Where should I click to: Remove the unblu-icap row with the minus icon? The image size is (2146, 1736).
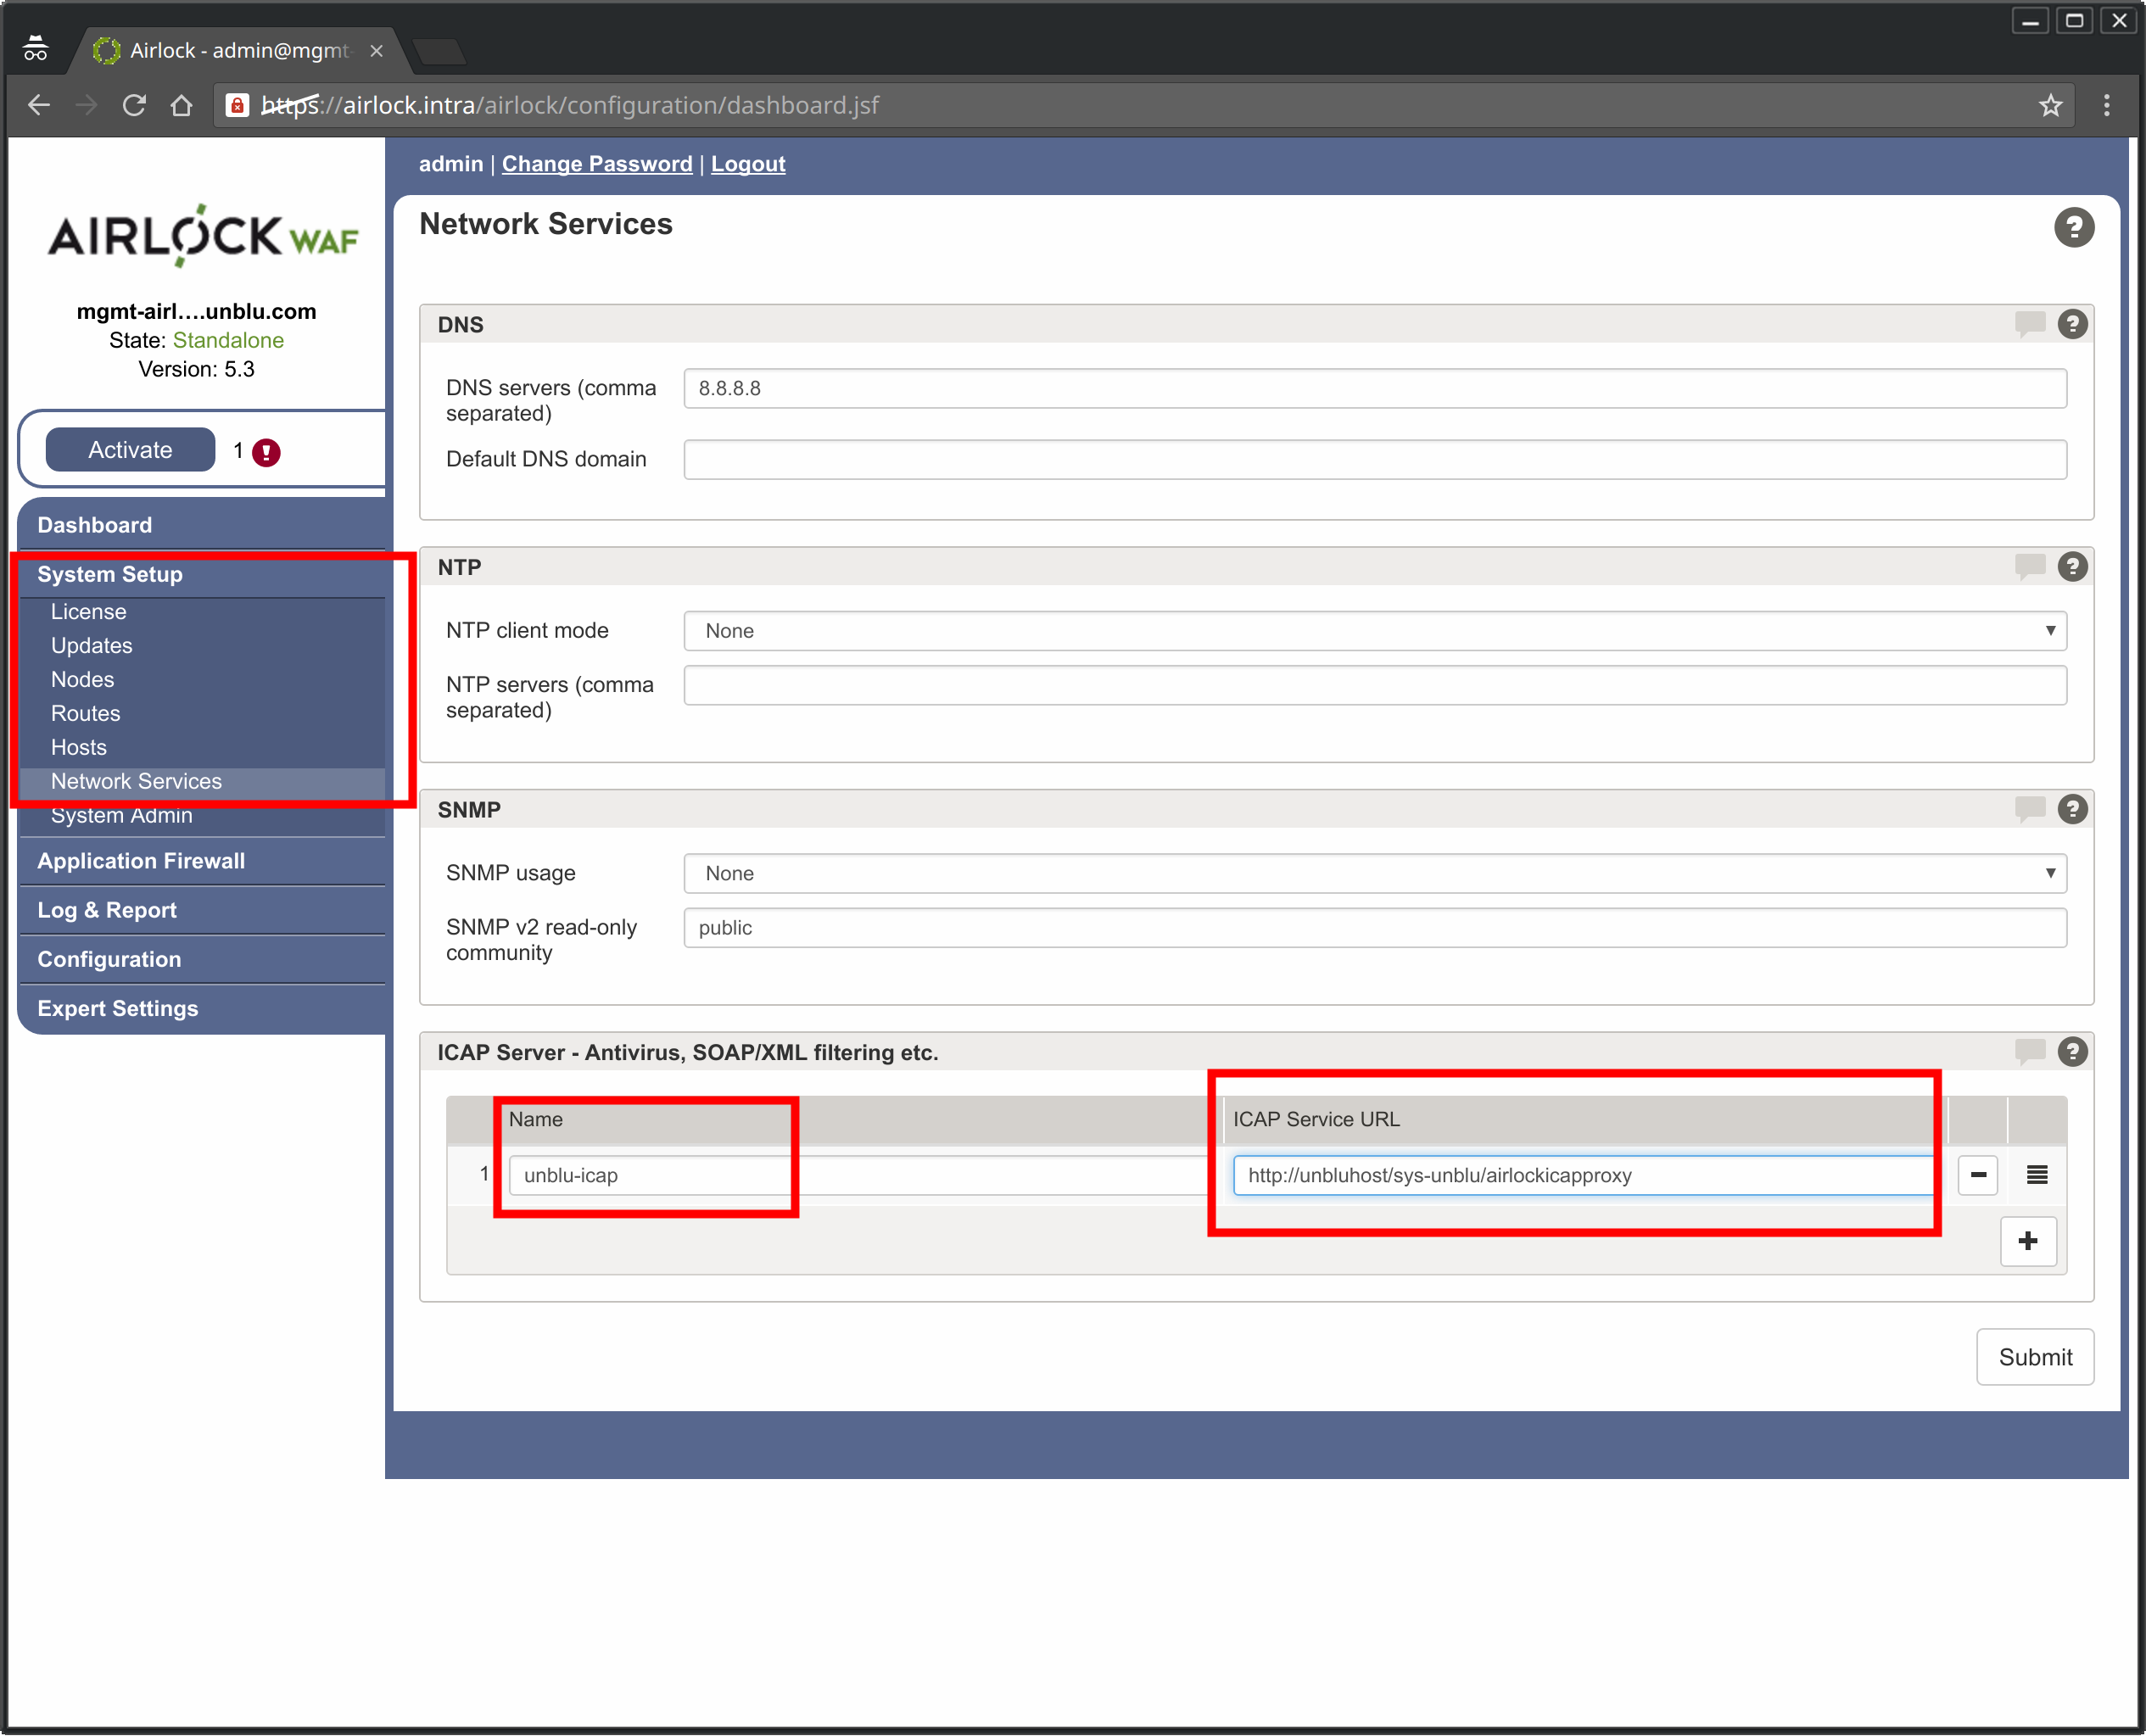[1977, 1175]
